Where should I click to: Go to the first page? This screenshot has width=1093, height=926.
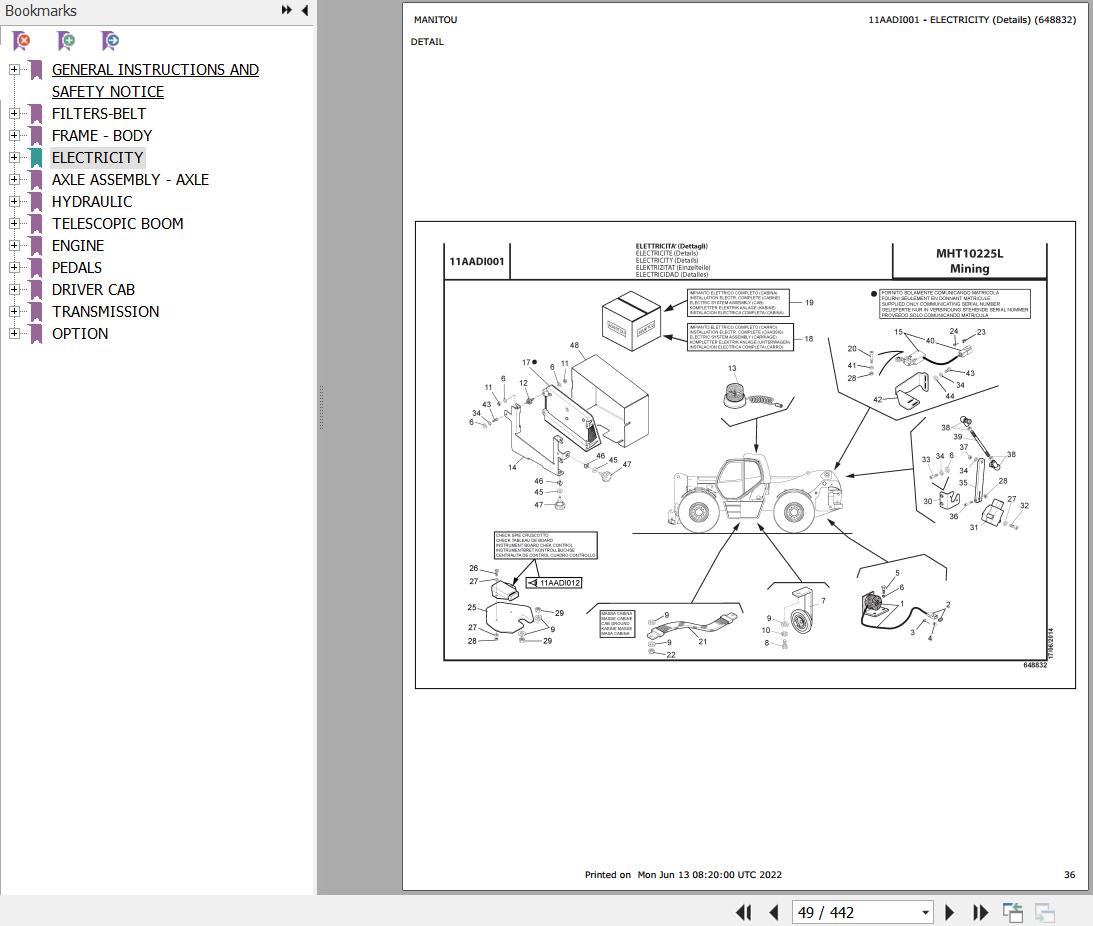[x=744, y=912]
